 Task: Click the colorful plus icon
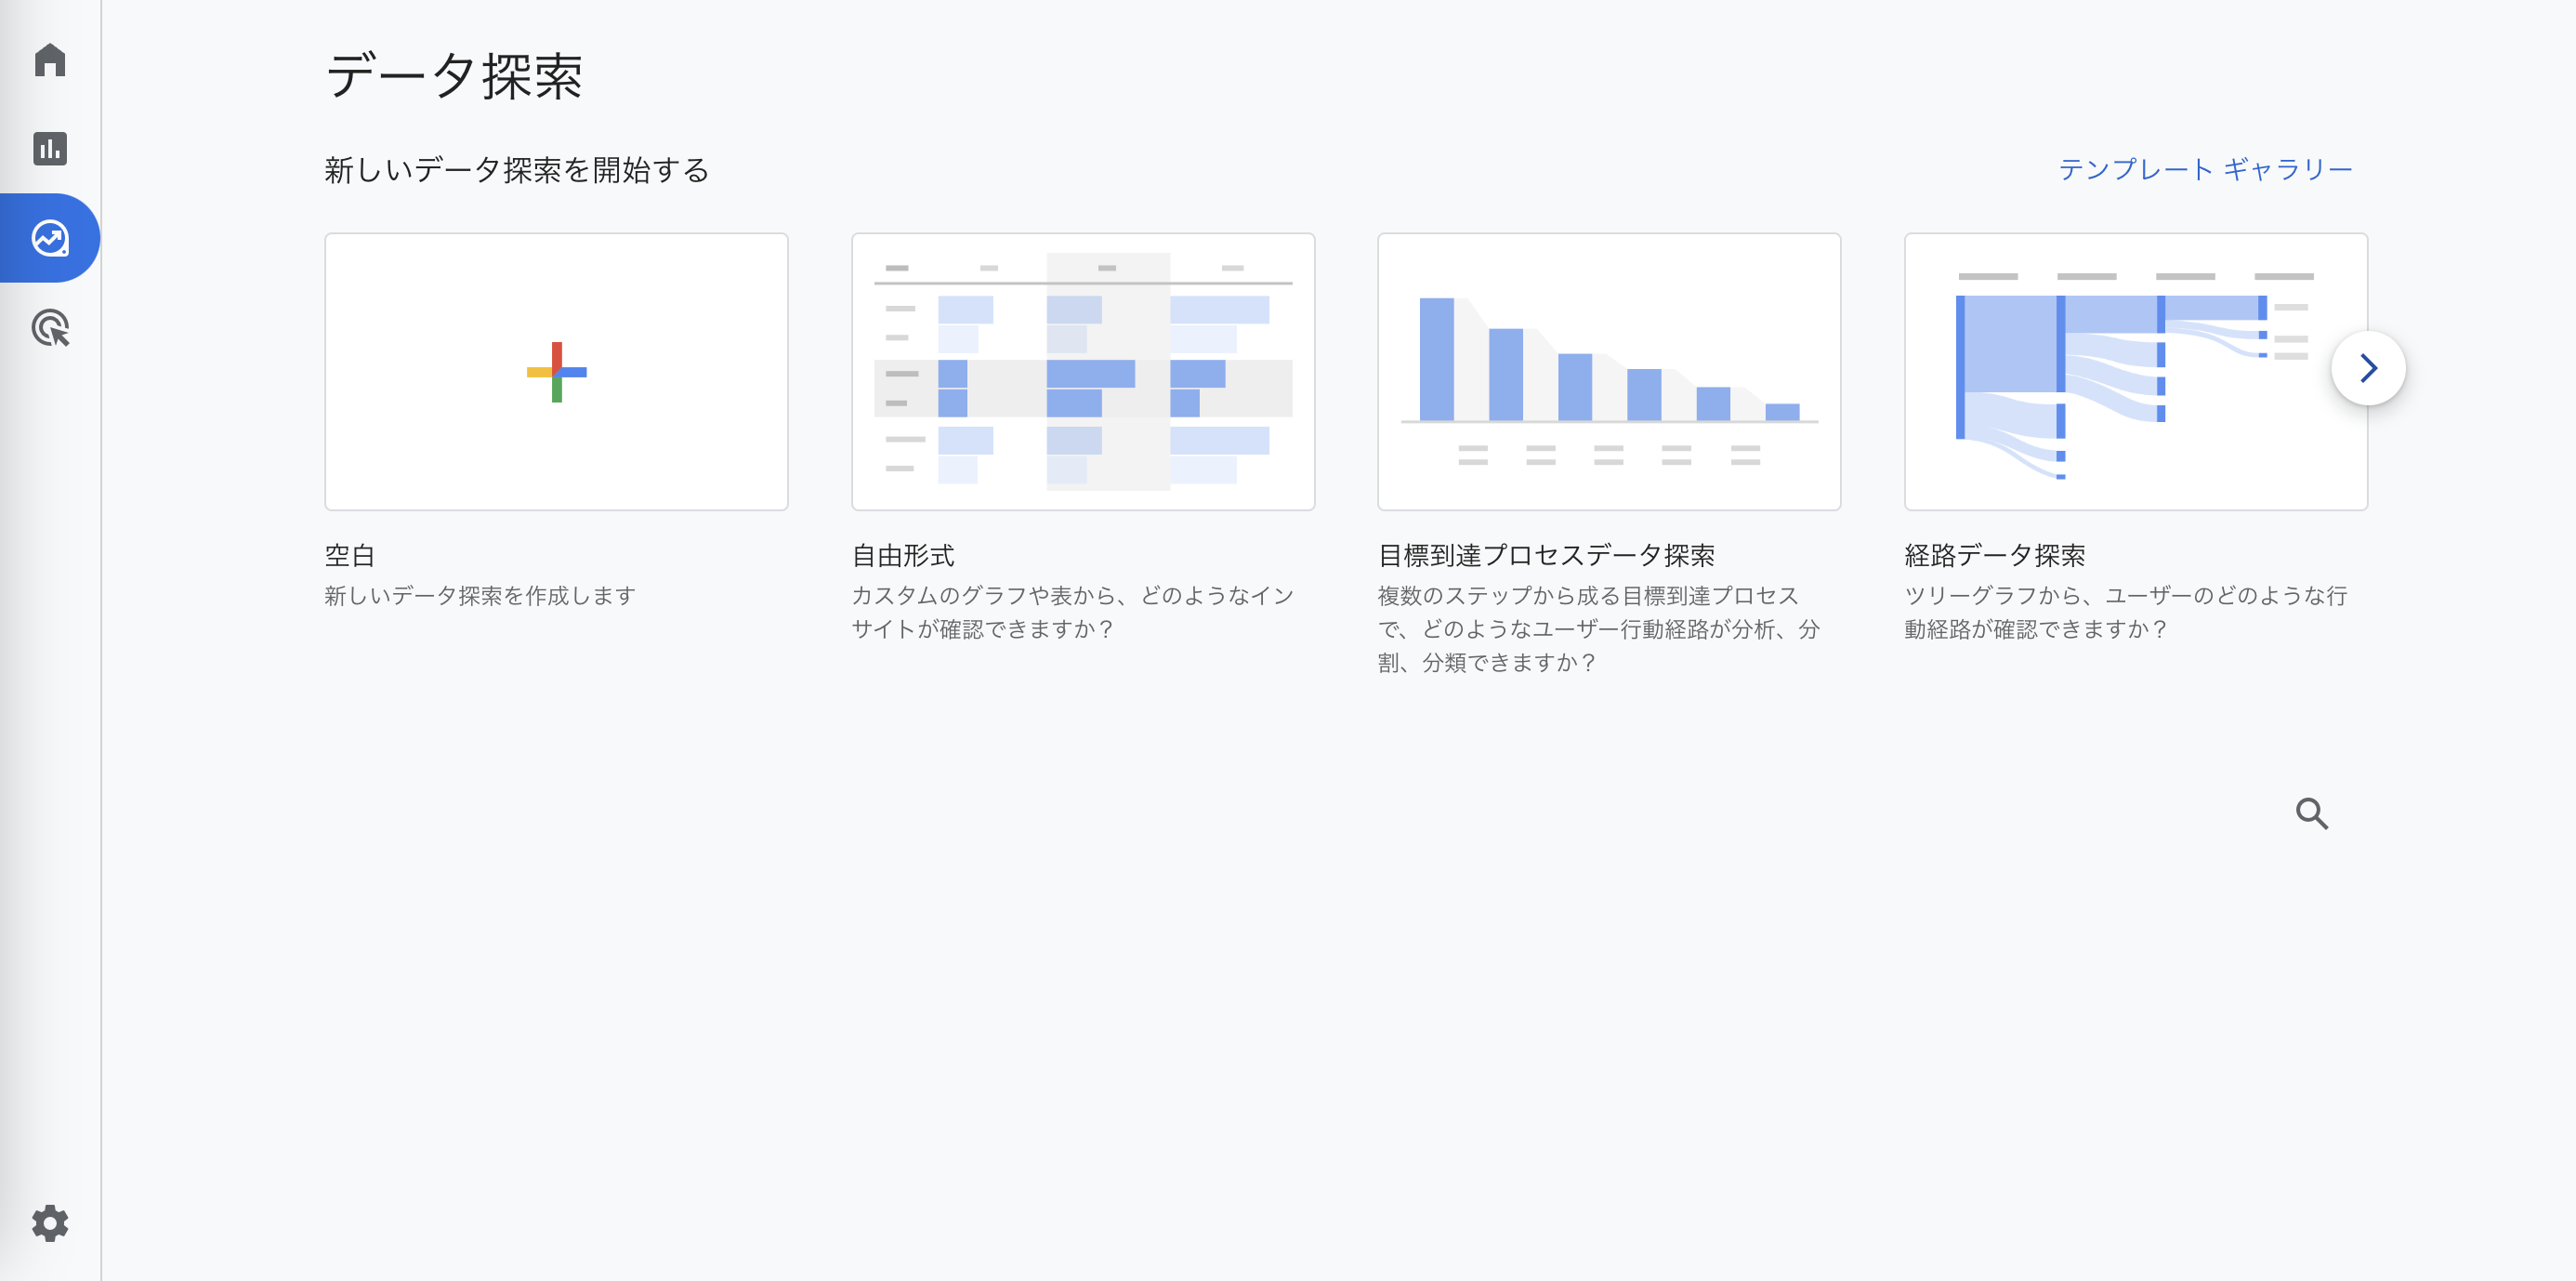tap(557, 372)
